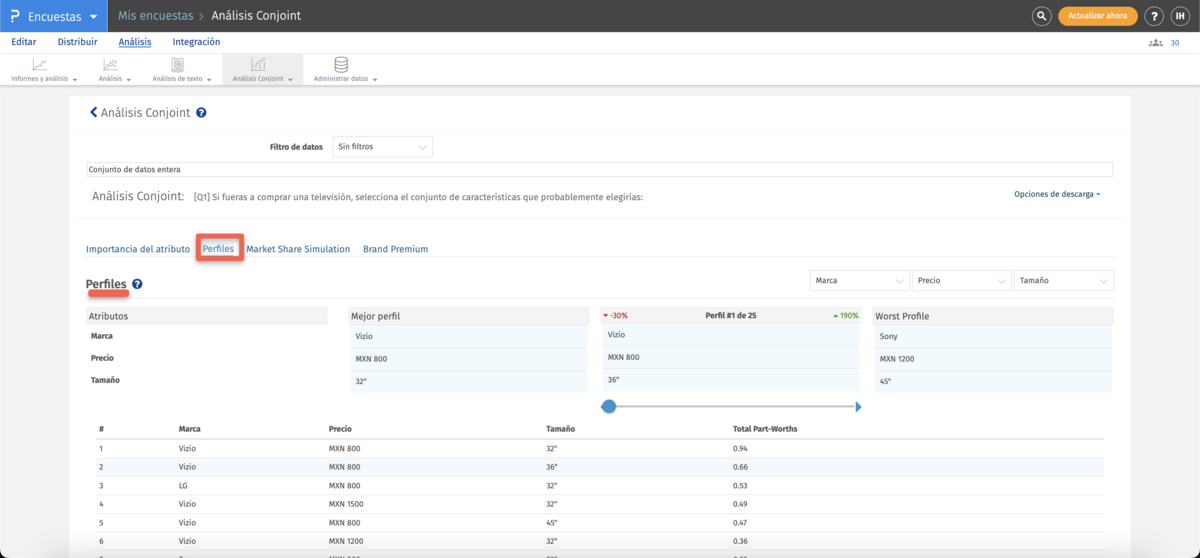Click the respondents count people icon
Image resolution: width=1200 pixels, height=558 pixels.
point(1156,43)
